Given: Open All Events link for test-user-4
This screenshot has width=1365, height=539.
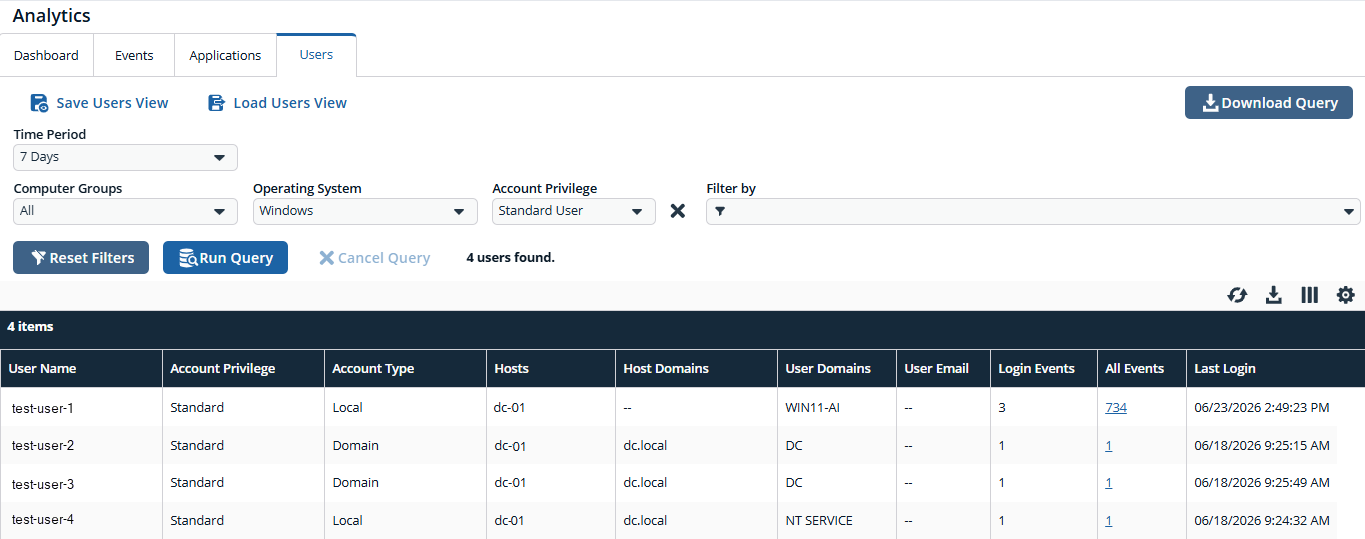Looking at the screenshot, I should [x=1109, y=520].
